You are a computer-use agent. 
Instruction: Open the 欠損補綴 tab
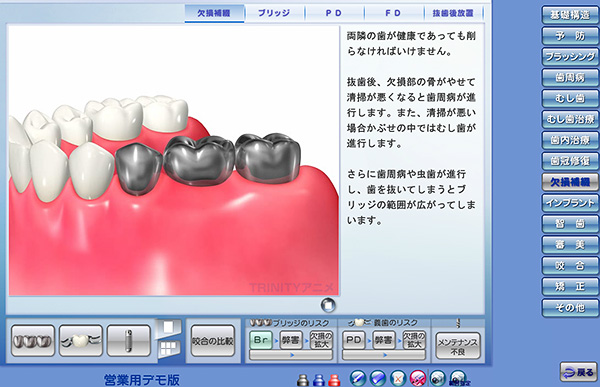coord(214,13)
